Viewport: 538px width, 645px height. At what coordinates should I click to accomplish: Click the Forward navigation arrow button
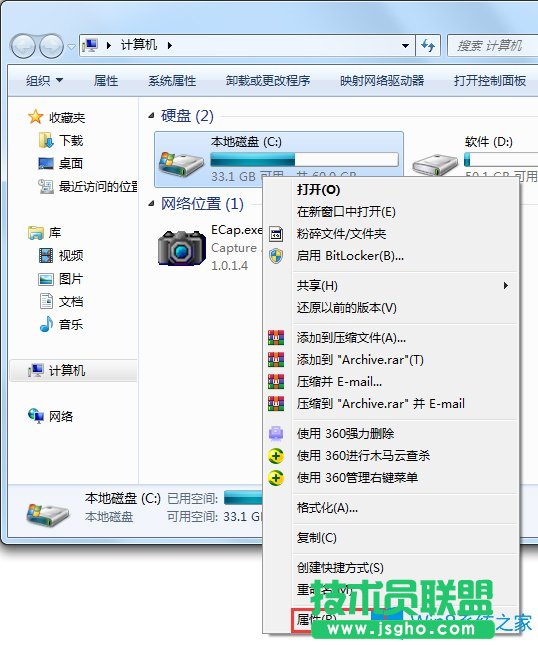(x=51, y=46)
